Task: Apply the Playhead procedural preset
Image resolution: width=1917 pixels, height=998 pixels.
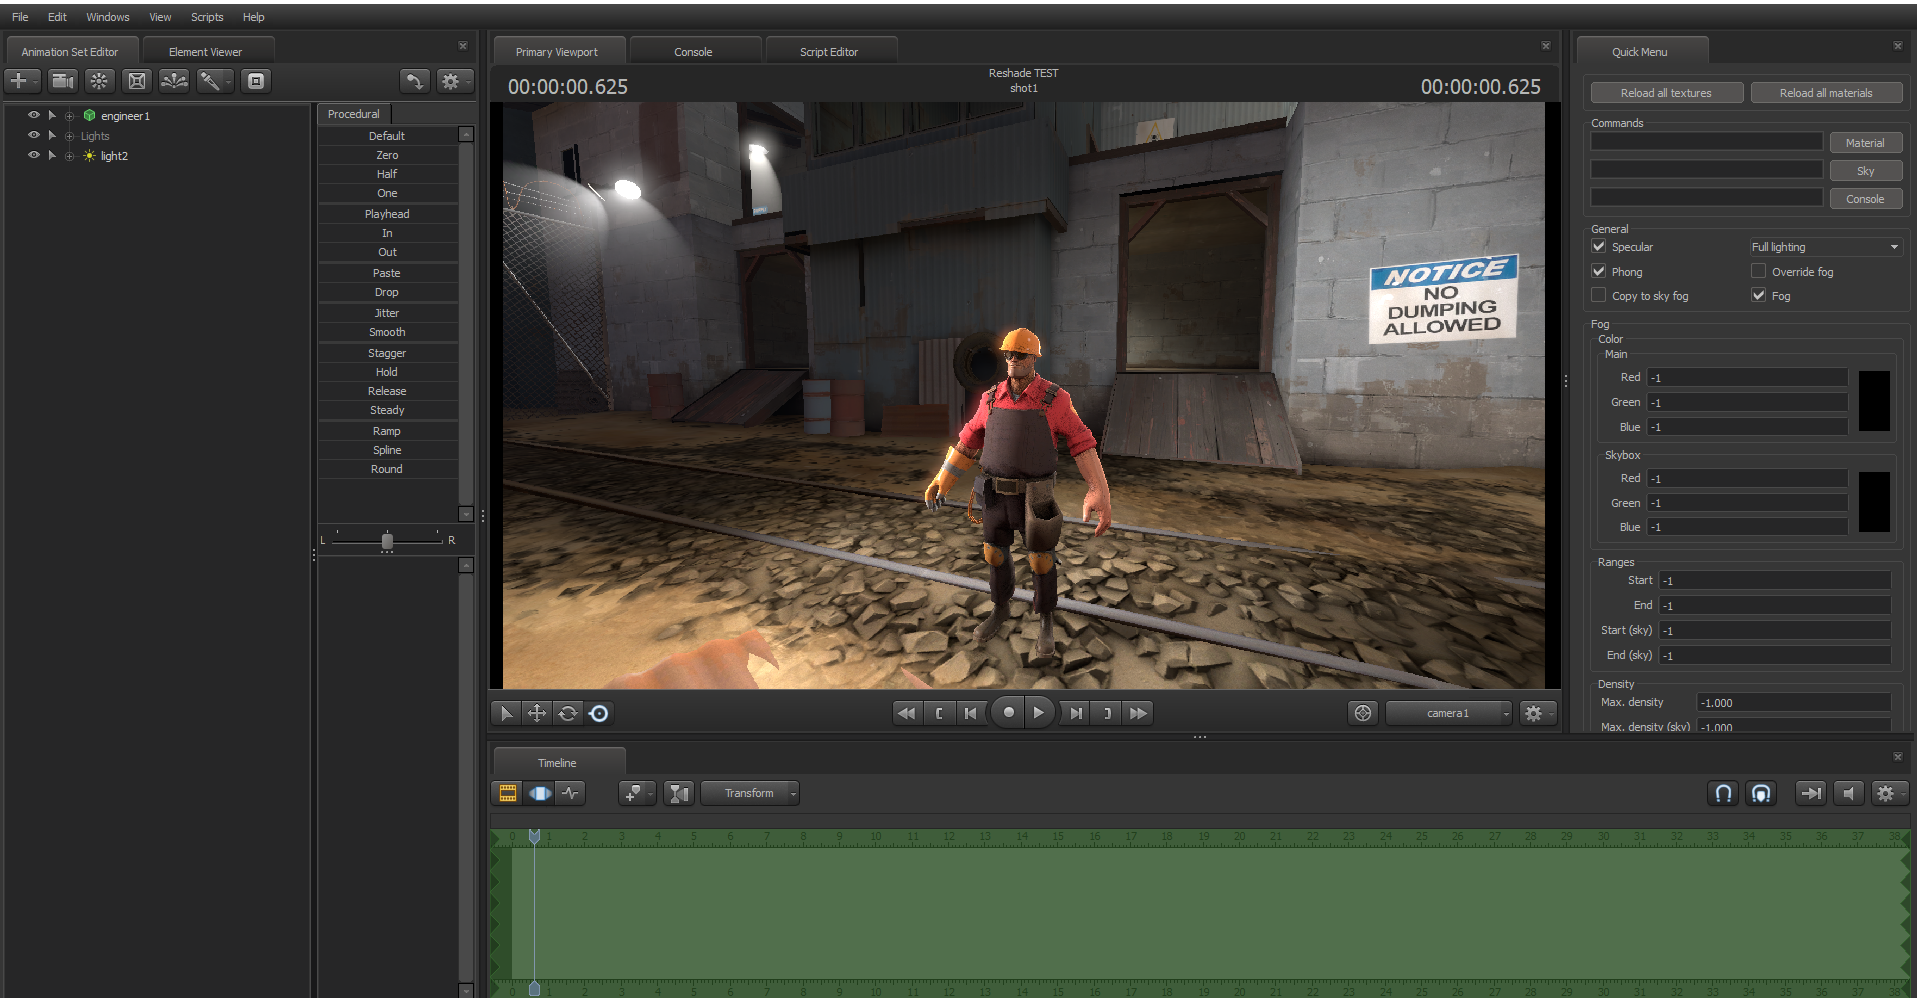Action: [x=387, y=214]
